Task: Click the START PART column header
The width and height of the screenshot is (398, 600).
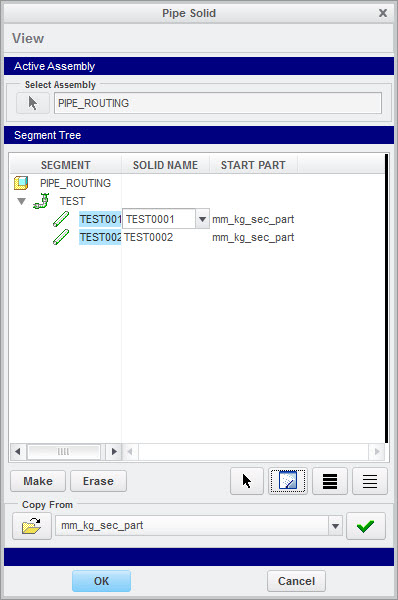Action: point(253,165)
